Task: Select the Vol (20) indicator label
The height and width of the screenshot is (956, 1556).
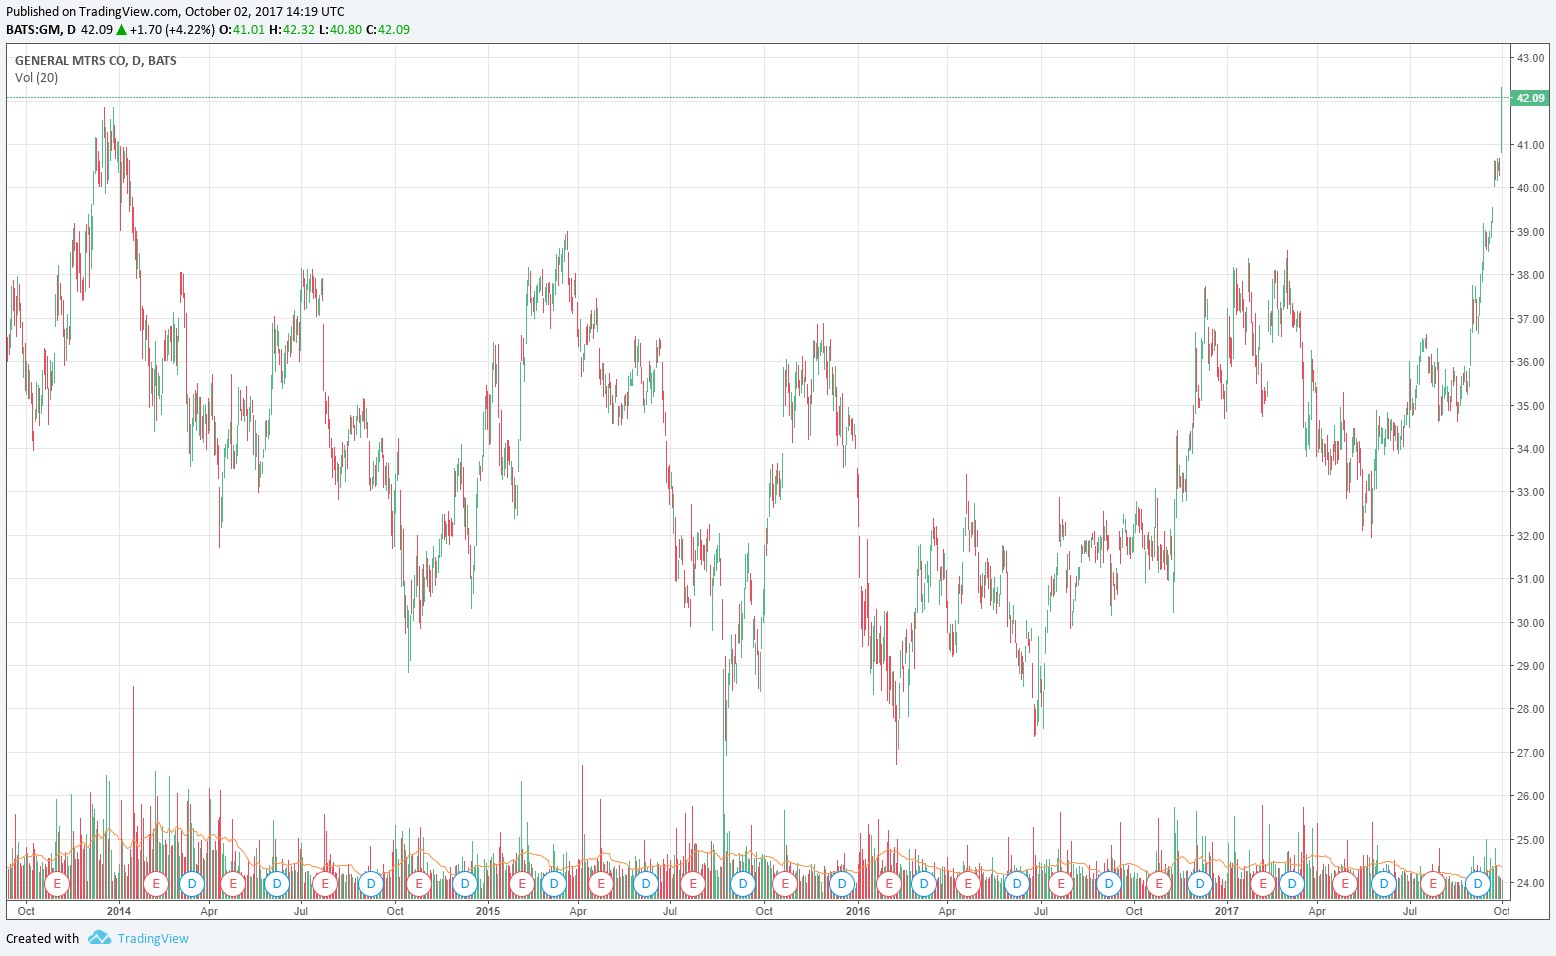Action: point(37,77)
